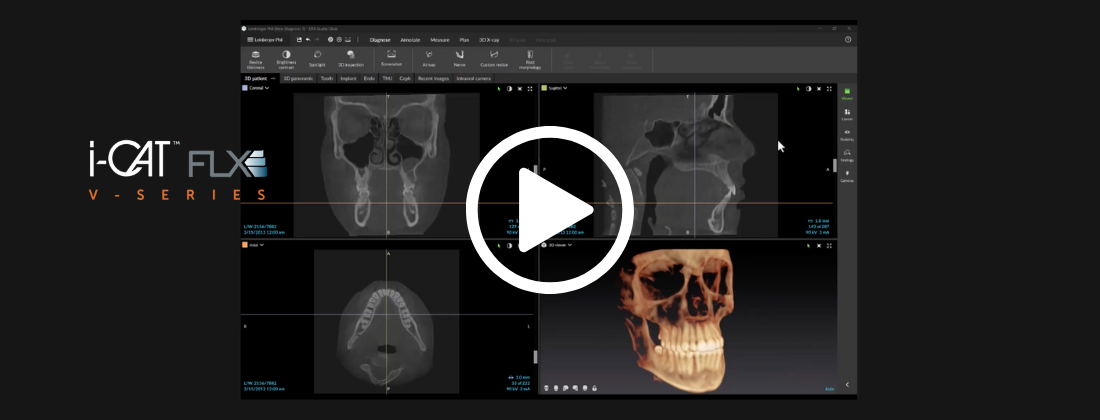Start the 3D inspection tool
The width and height of the screenshot is (1100, 420).
(351, 58)
